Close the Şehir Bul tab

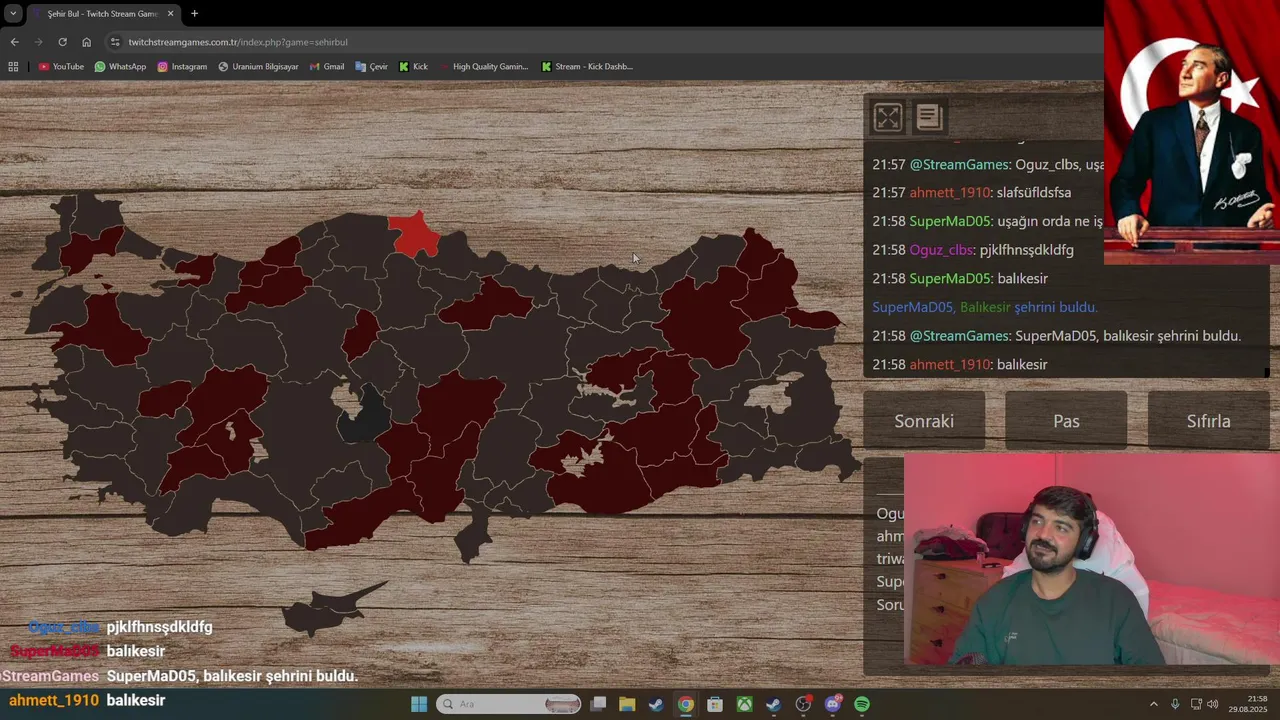point(170,14)
